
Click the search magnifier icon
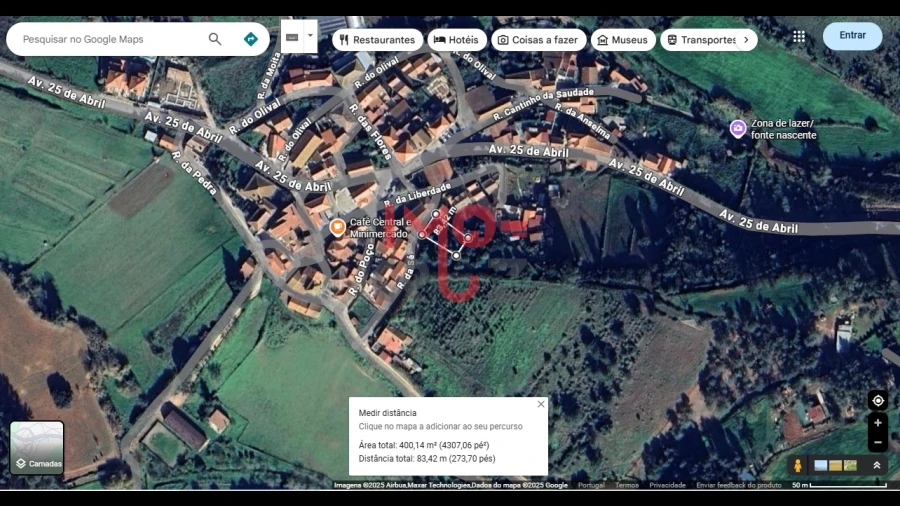point(215,39)
